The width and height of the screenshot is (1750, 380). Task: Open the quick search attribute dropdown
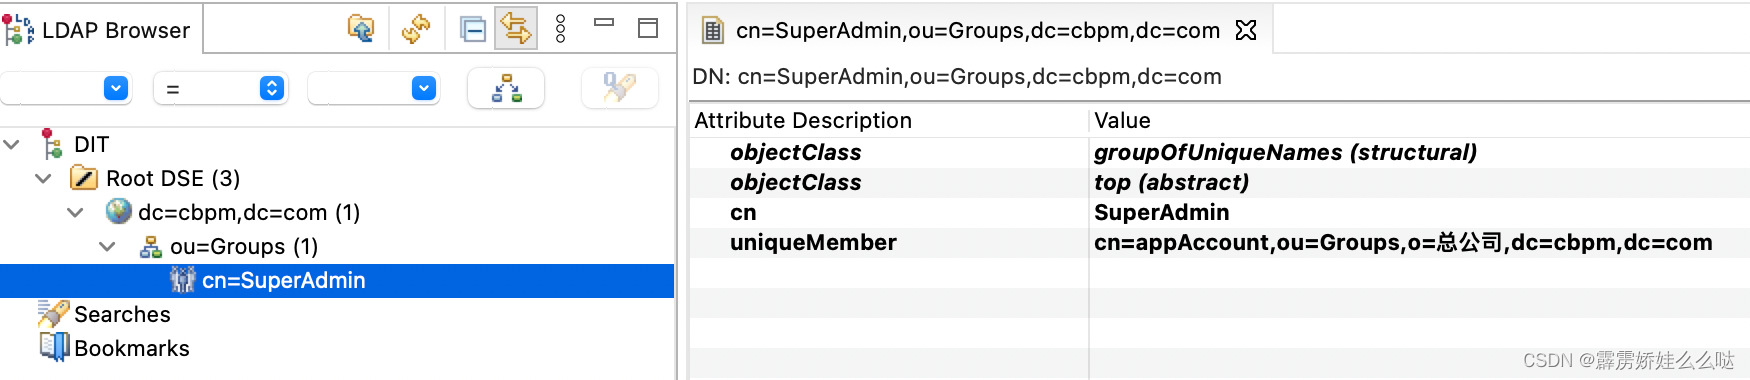pyautogui.click(x=116, y=89)
